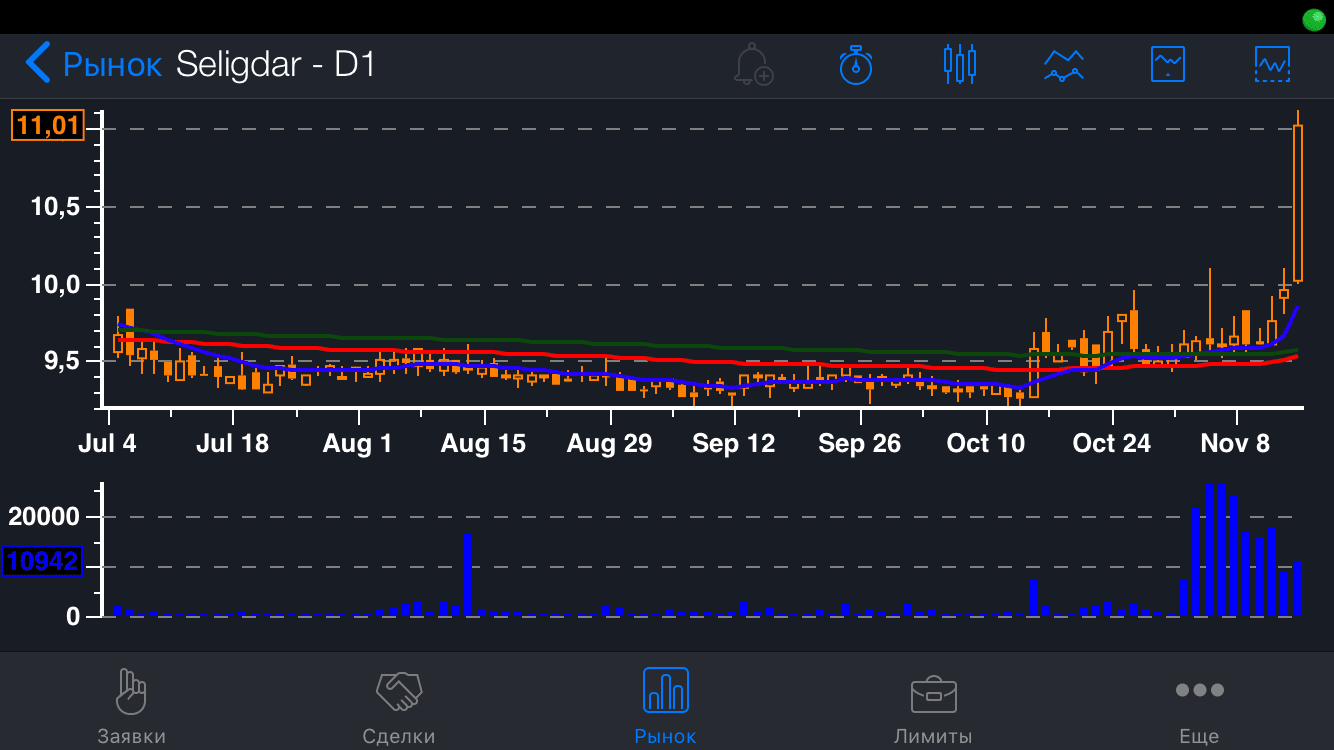Switch chart type with candlestick icon
1334x750 pixels.
tap(960, 64)
